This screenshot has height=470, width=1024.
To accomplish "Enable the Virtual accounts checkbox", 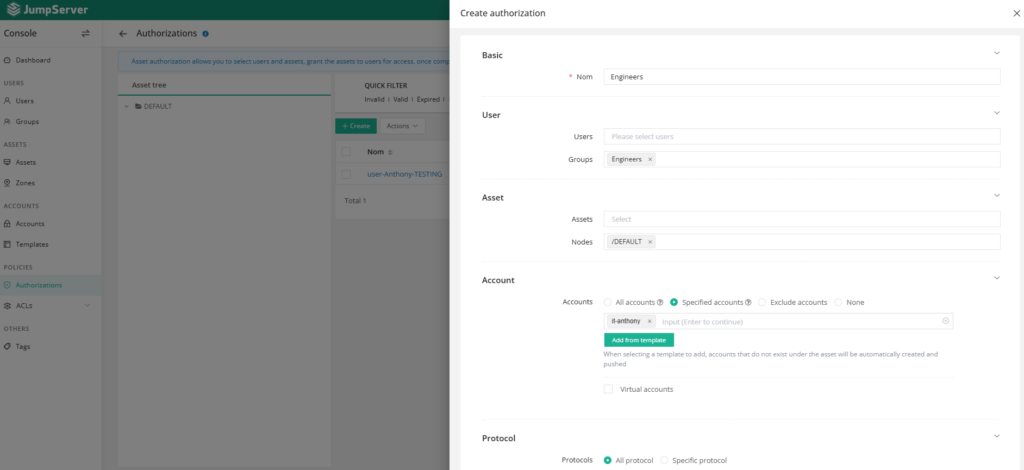I will click(x=608, y=389).
